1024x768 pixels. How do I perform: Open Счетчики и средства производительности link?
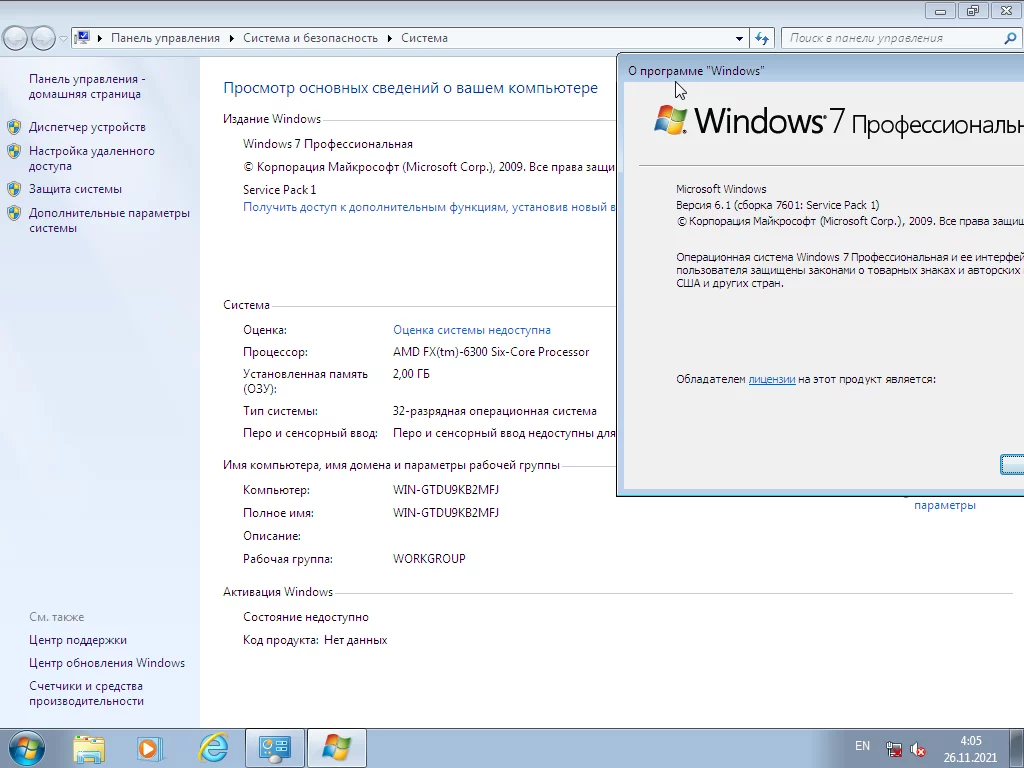[86, 693]
